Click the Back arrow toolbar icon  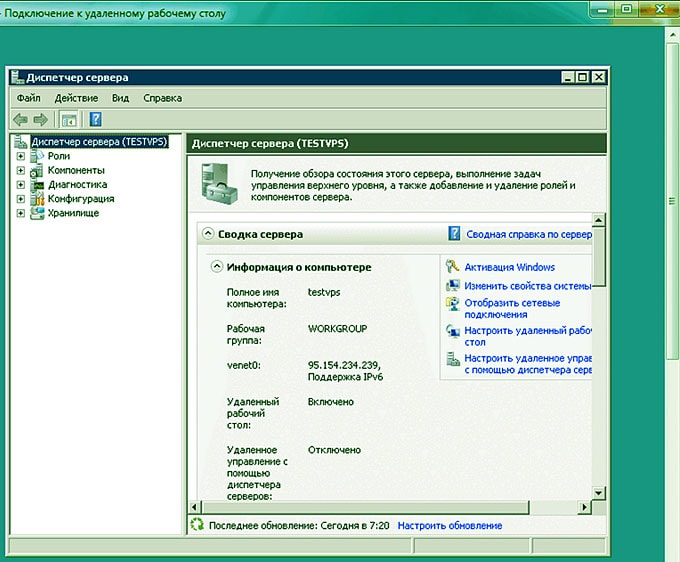coord(20,120)
